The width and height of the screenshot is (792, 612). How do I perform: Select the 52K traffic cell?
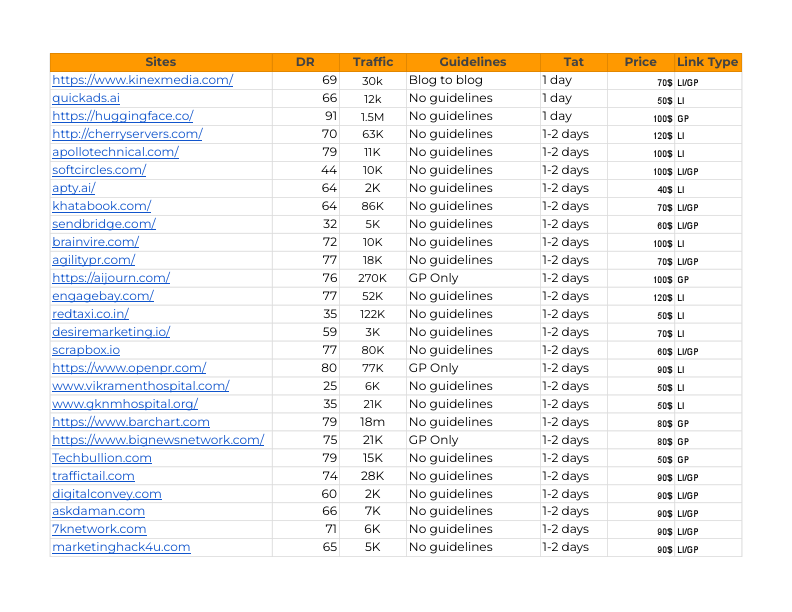click(373, 296)
